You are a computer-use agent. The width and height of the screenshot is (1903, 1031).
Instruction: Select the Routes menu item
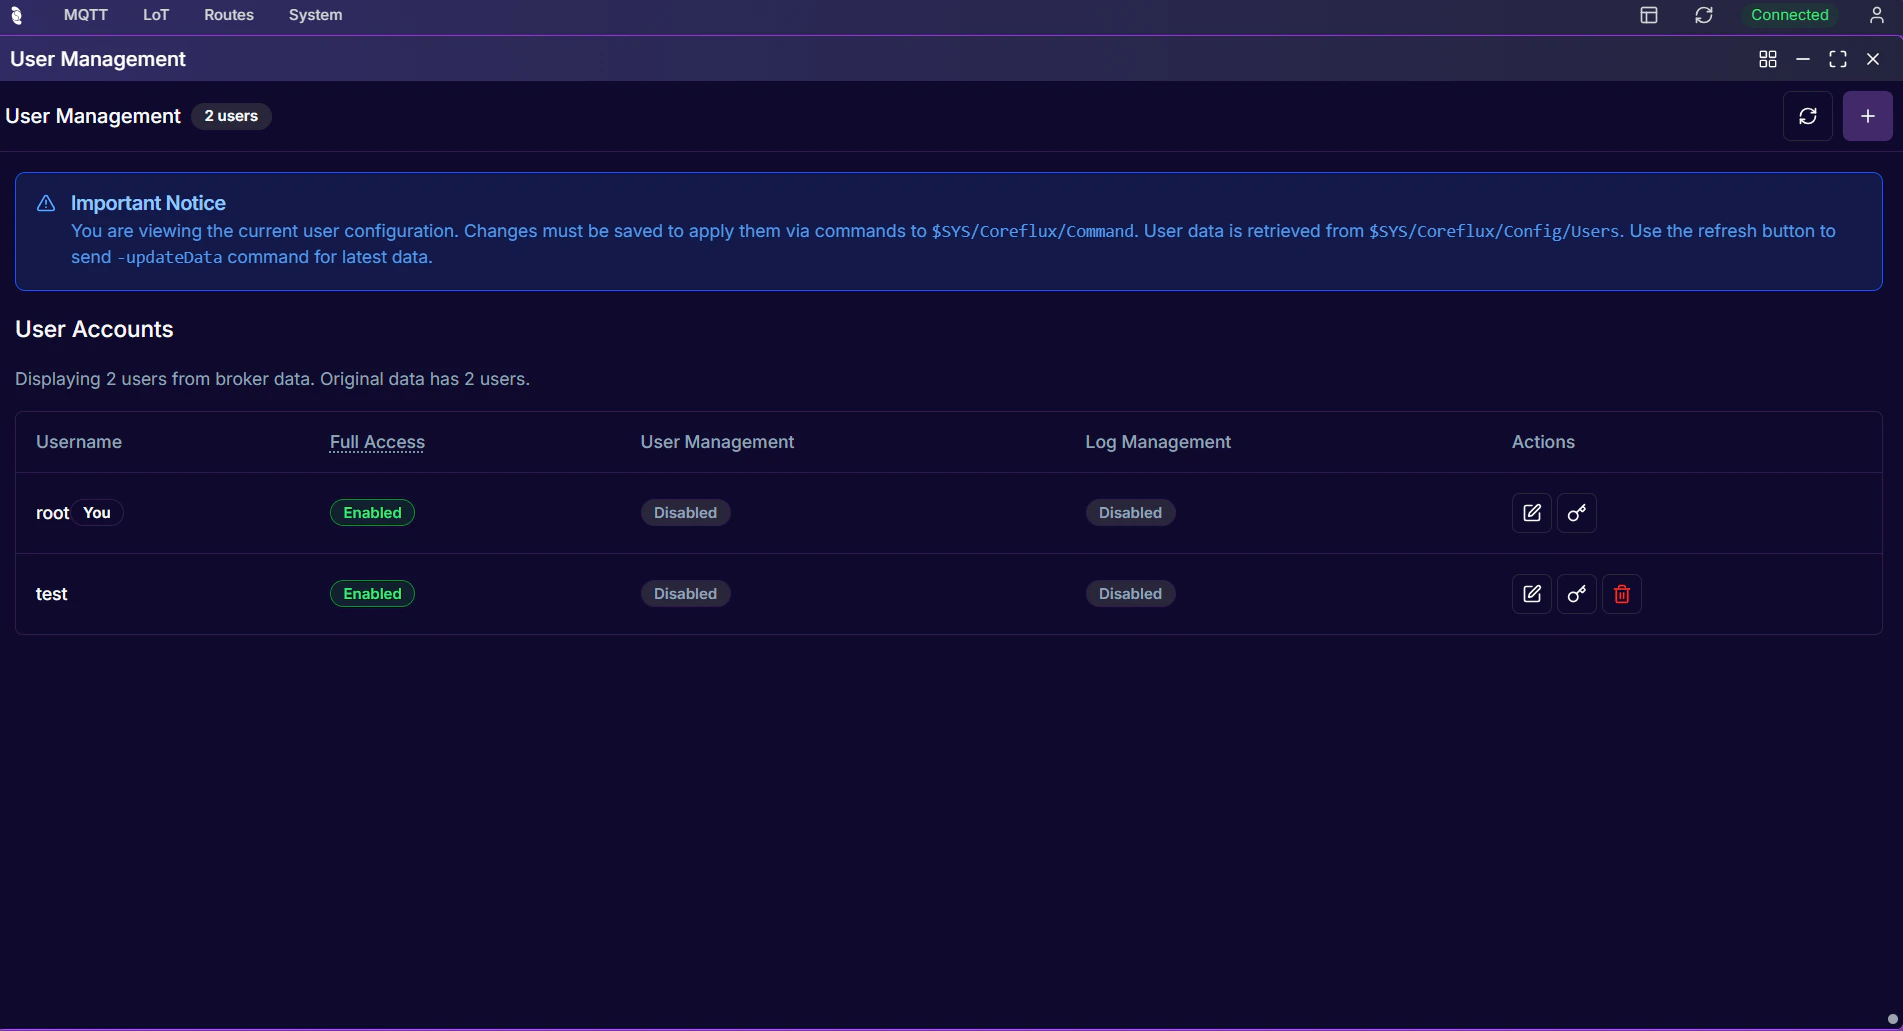pos(228,15)
